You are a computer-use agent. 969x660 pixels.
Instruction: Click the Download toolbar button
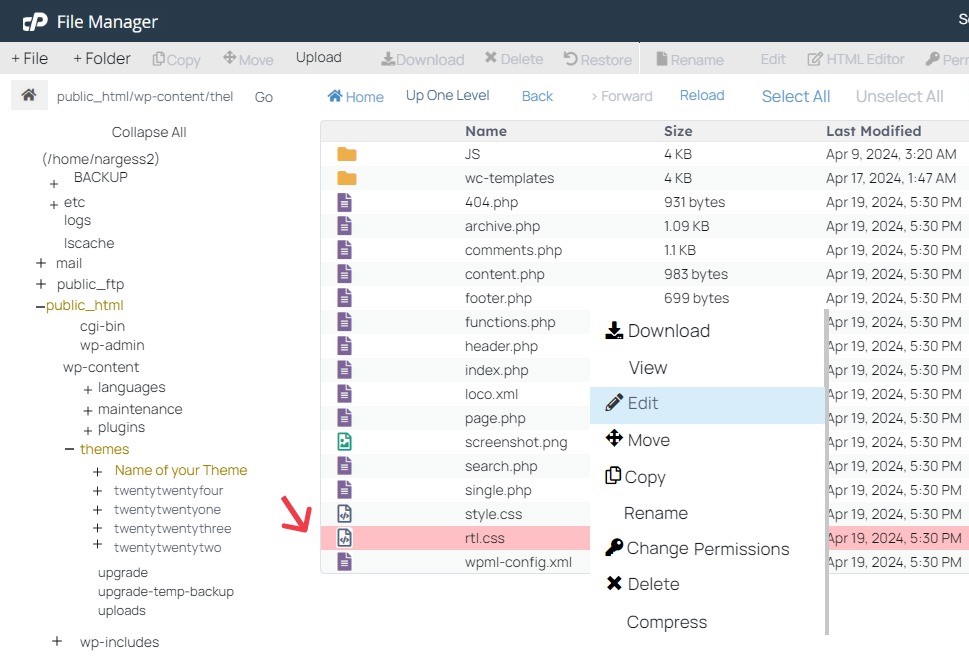click(422, 59)
